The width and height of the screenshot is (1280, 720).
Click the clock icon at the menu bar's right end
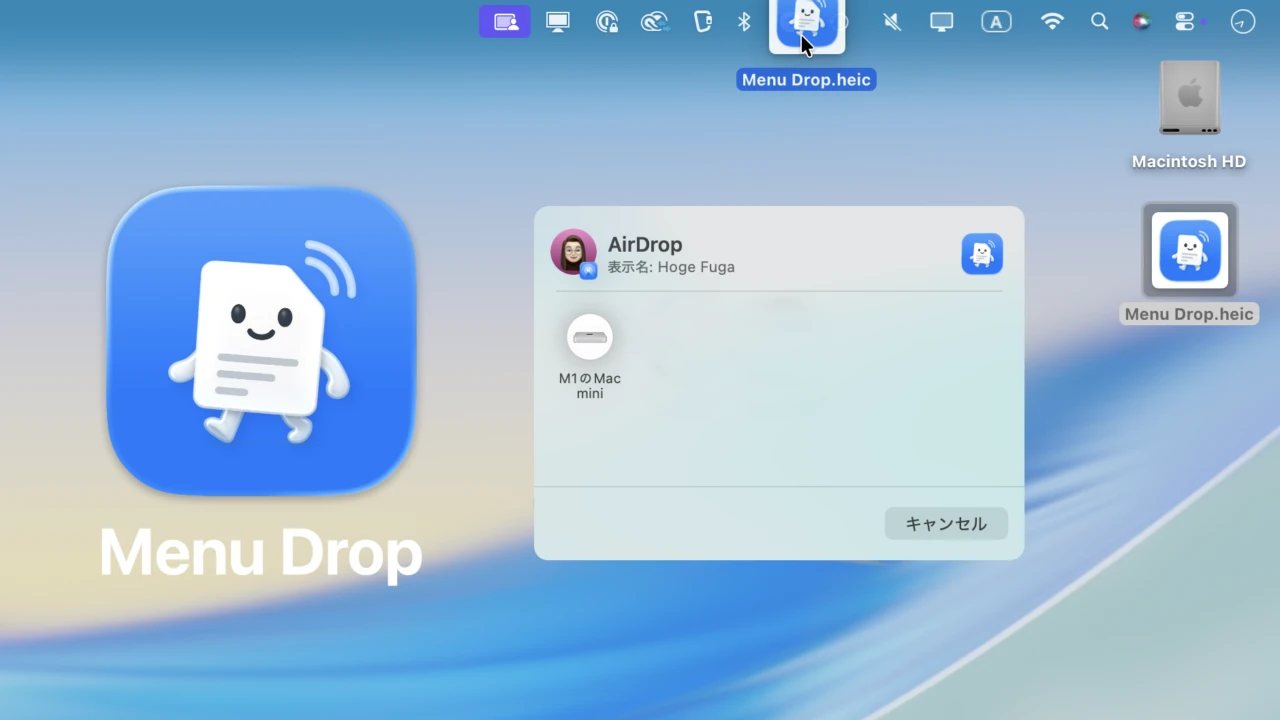[x=1242, y=22]
